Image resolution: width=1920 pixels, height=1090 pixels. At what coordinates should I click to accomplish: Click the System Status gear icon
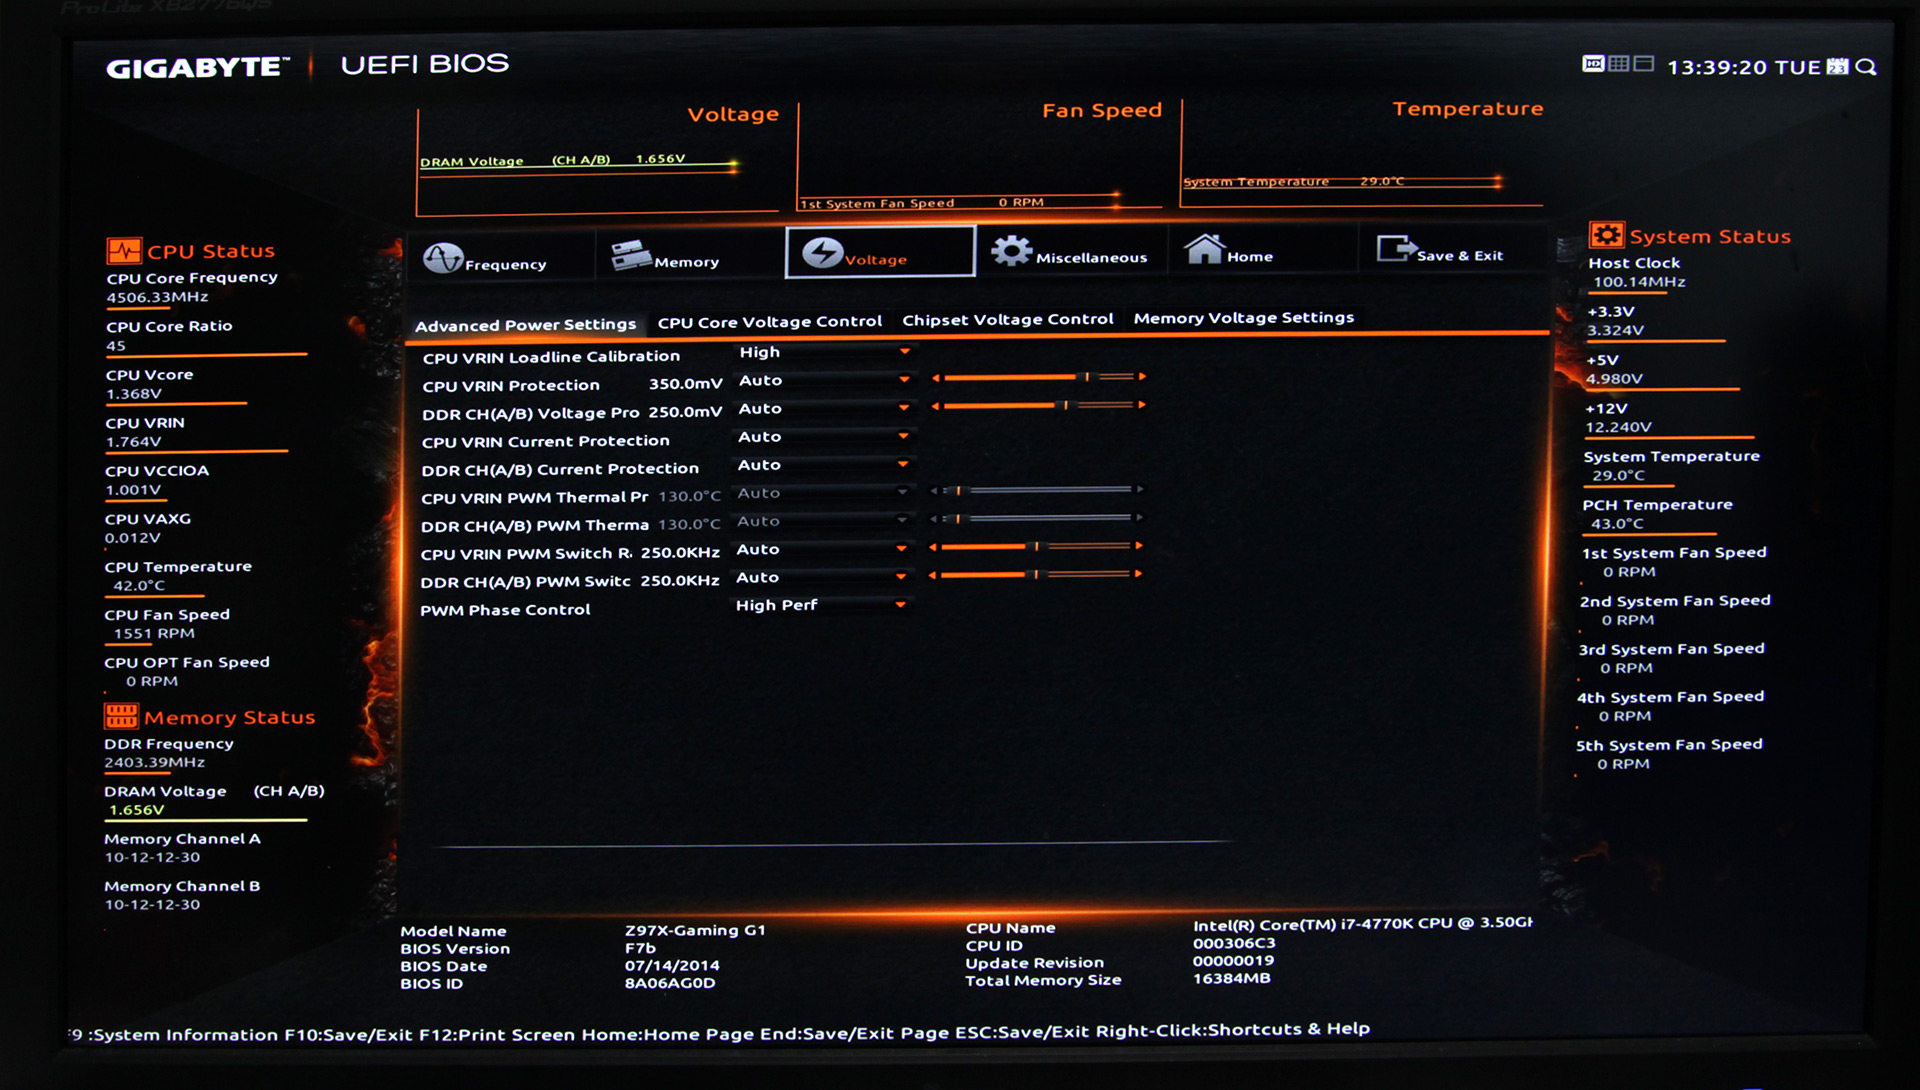[1606, 235]
